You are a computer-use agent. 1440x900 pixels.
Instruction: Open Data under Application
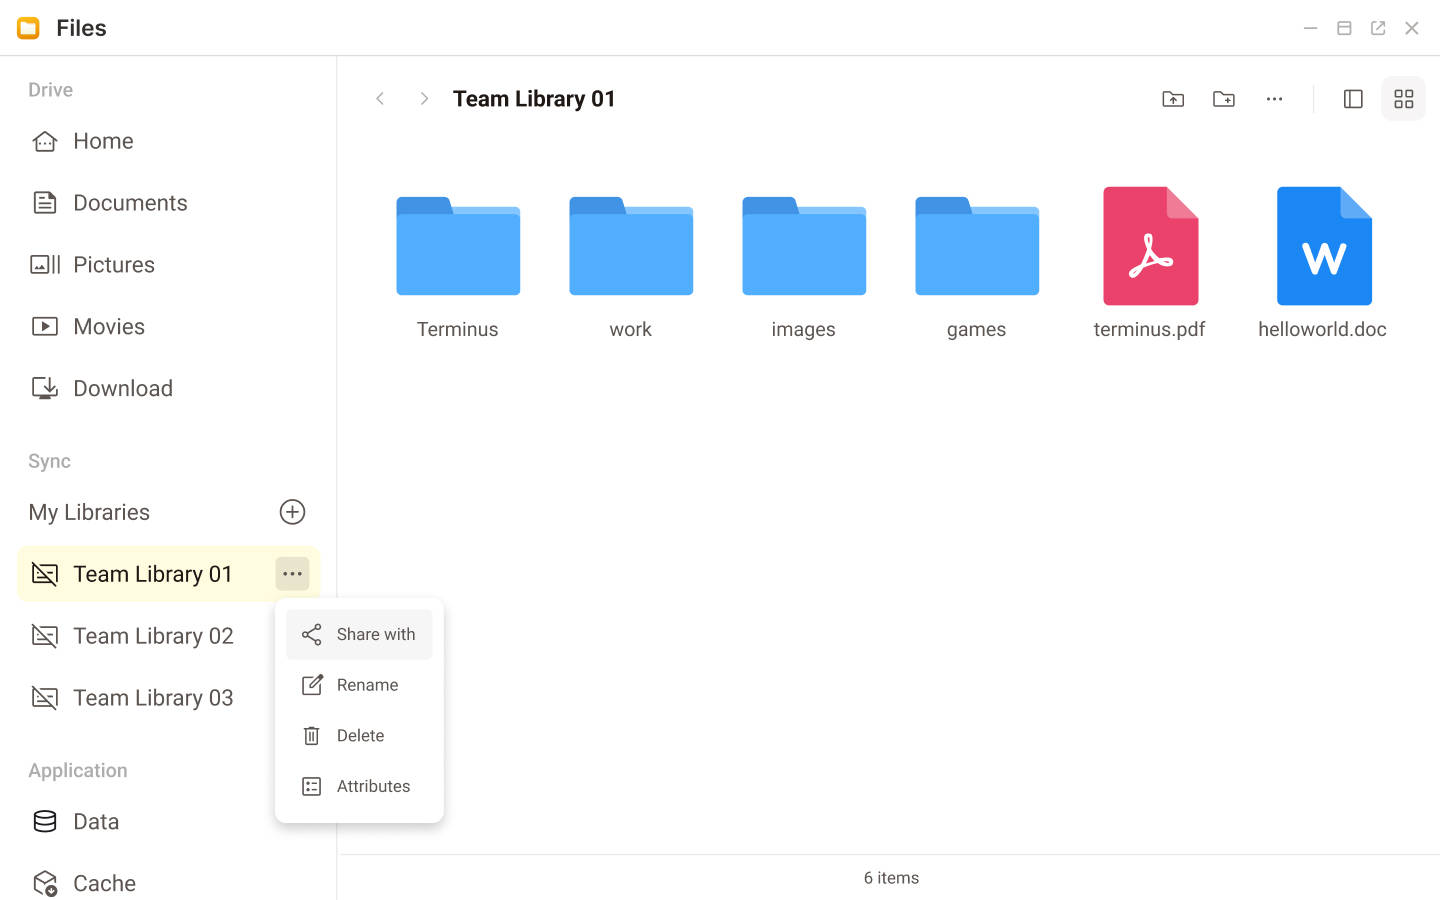tap(168, 822)
